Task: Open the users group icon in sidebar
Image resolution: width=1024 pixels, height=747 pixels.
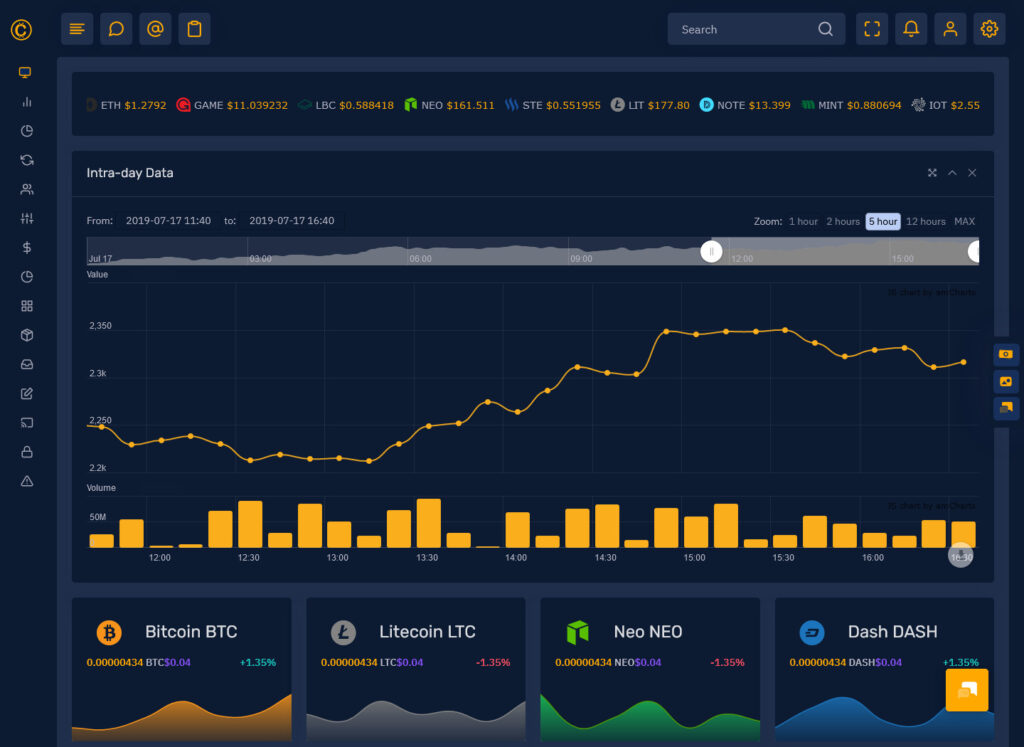Action: (x=27, y=189)
